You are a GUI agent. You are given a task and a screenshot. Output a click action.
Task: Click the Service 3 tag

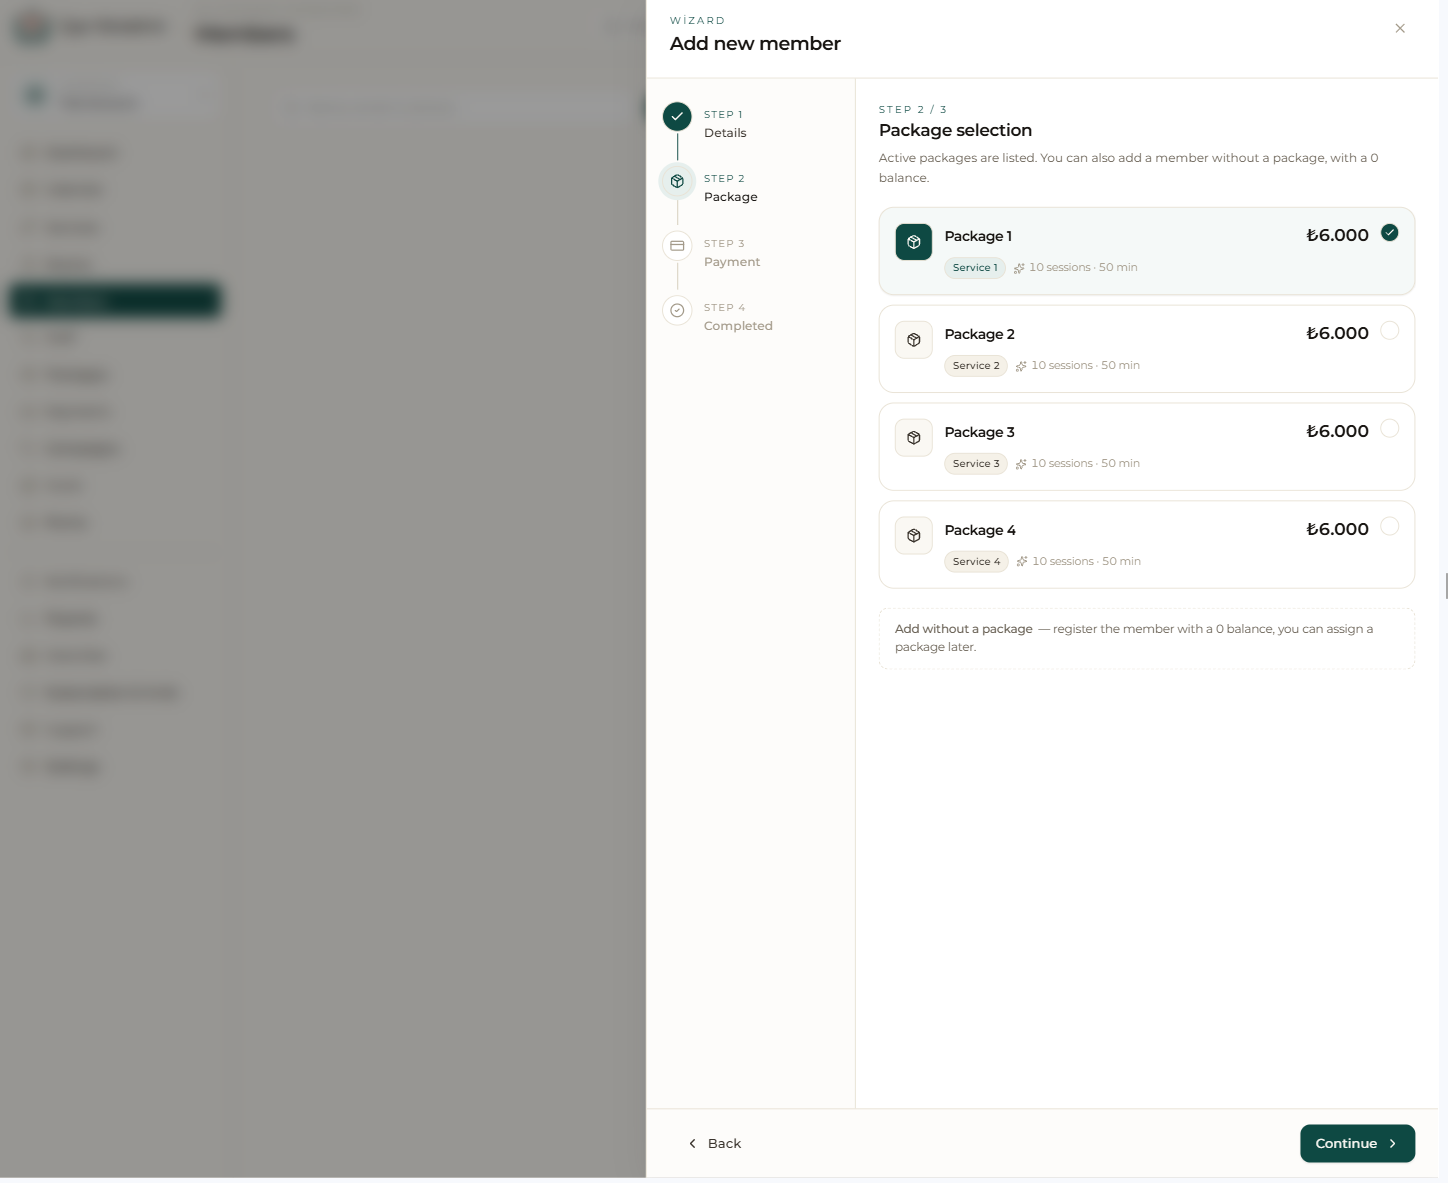point(976,464)
